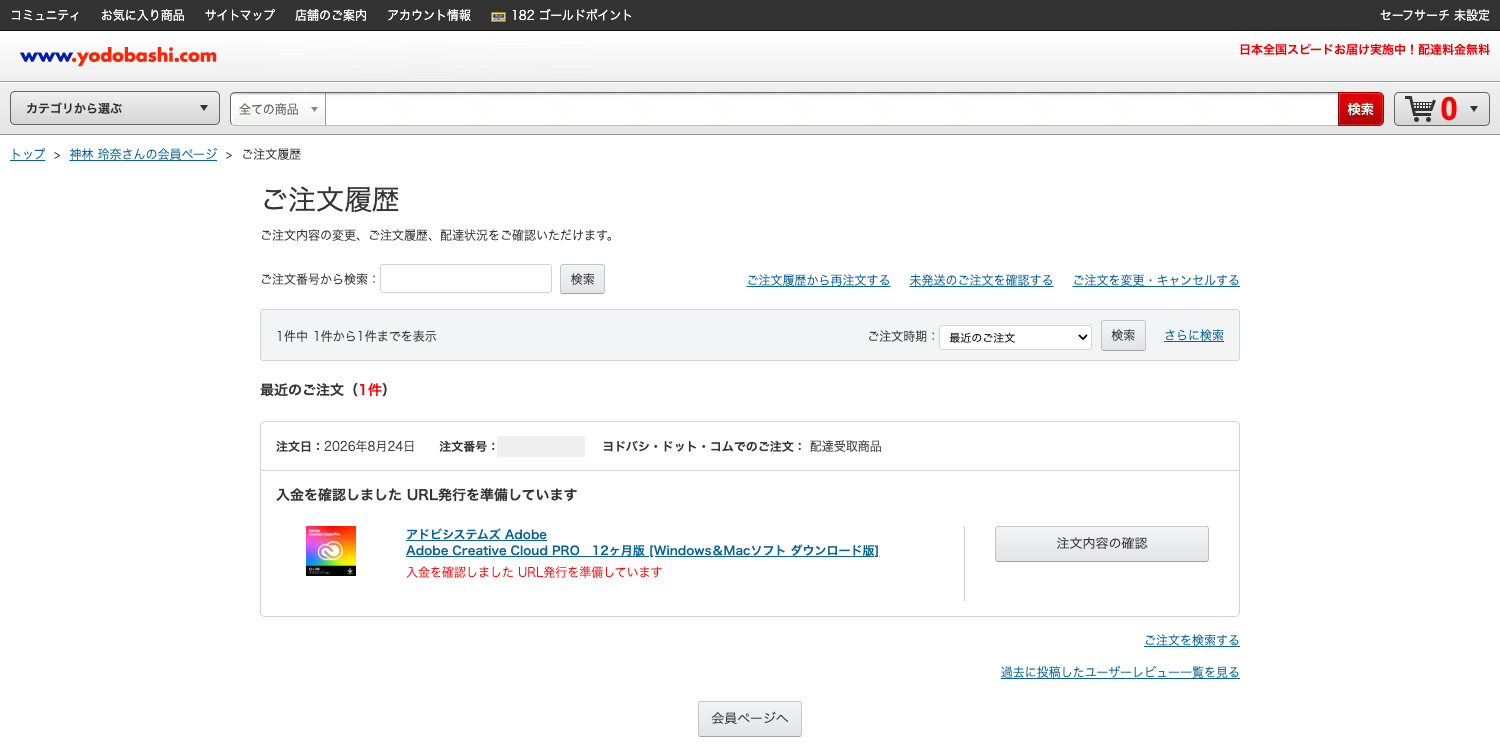Open さらに検索 link
The width and height of the screenshot is (1500, 751).
tap(1194, 335)
